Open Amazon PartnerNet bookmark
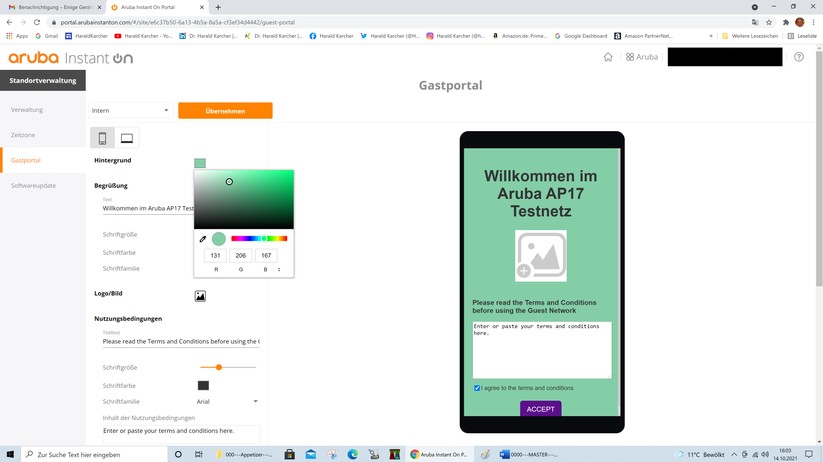Screen dimensions: 823x462 coord(643,36)
